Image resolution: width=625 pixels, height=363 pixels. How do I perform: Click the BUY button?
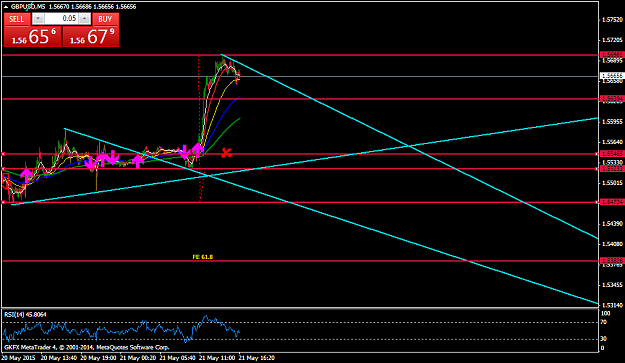pyautogui.click(x=105, y=19)
